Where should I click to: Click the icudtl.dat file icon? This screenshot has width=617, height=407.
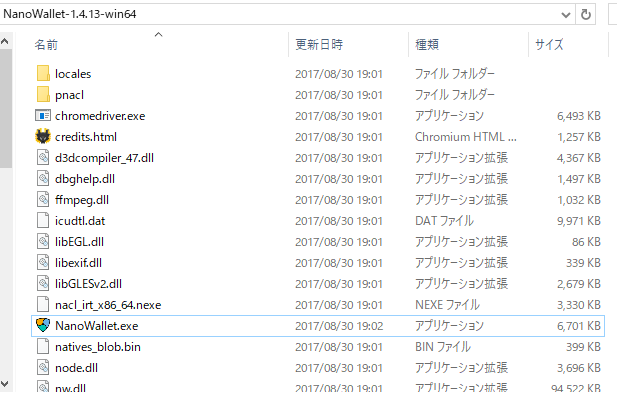pos(42,220)
